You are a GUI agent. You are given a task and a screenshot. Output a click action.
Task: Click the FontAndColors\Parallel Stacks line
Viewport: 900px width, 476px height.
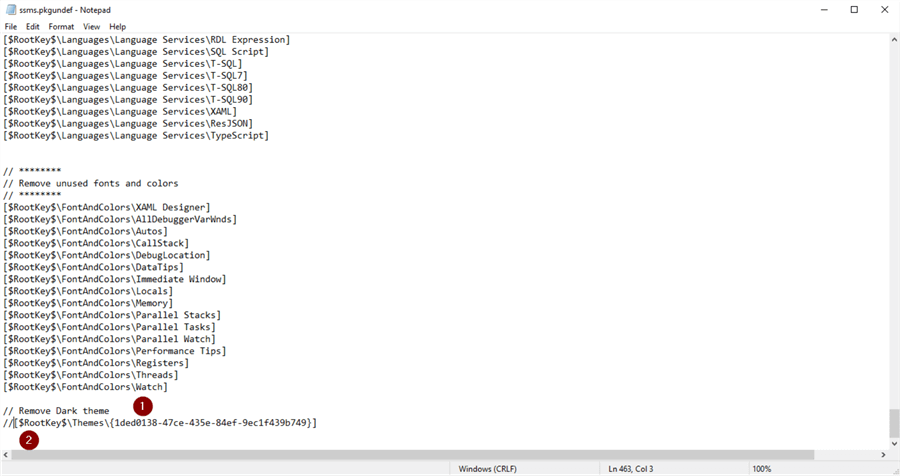pyautogui.click(x=112, y=315)
